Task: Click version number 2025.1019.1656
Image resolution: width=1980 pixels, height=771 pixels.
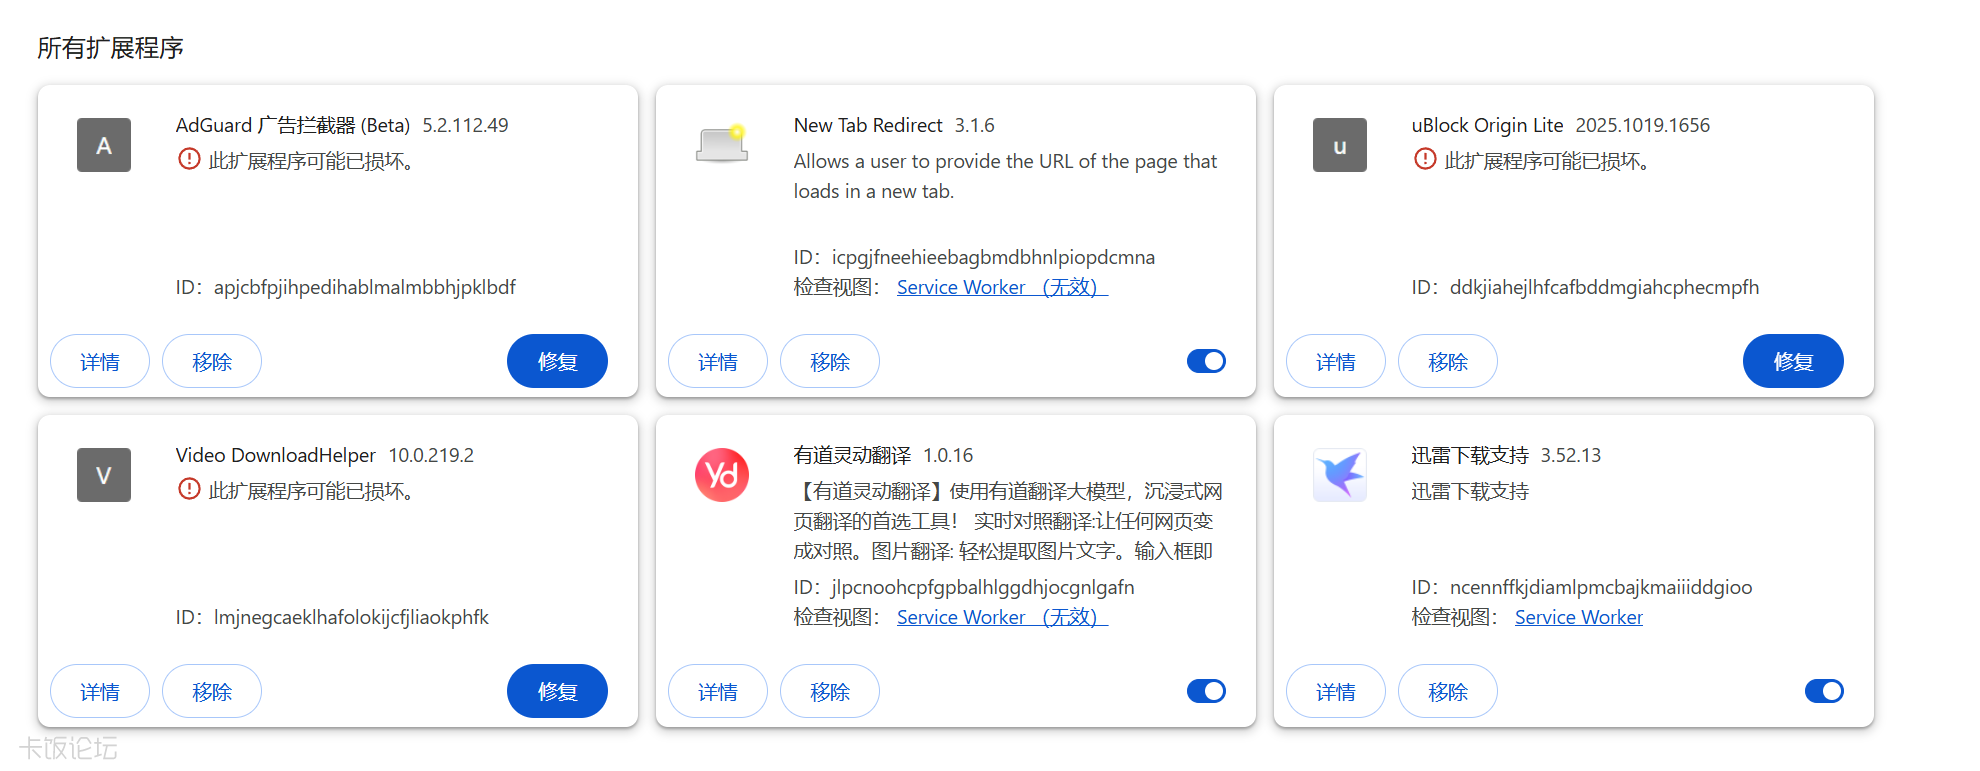Action: tap(1642, 125)
